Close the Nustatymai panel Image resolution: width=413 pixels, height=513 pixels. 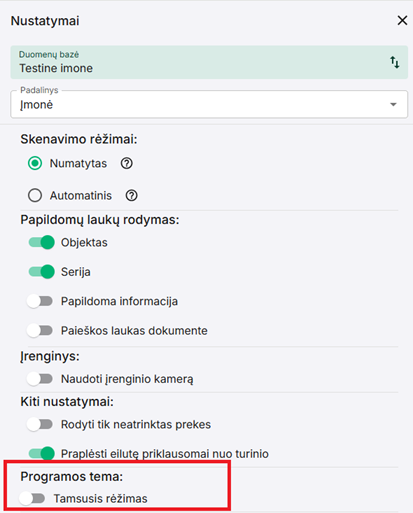click(402, 21)
